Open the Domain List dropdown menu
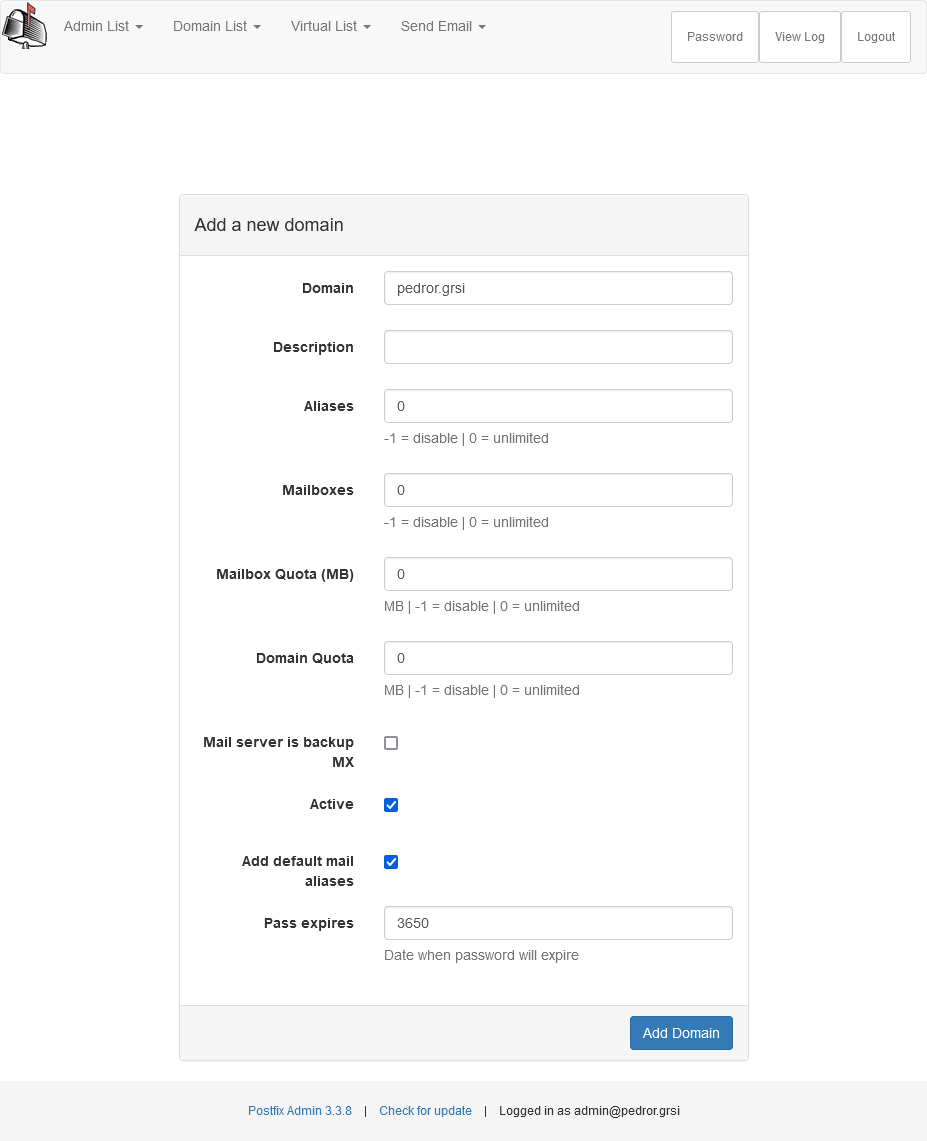The width and height of the screenshot is (927, 1141). pyautogui.click(x=216, y=26)
